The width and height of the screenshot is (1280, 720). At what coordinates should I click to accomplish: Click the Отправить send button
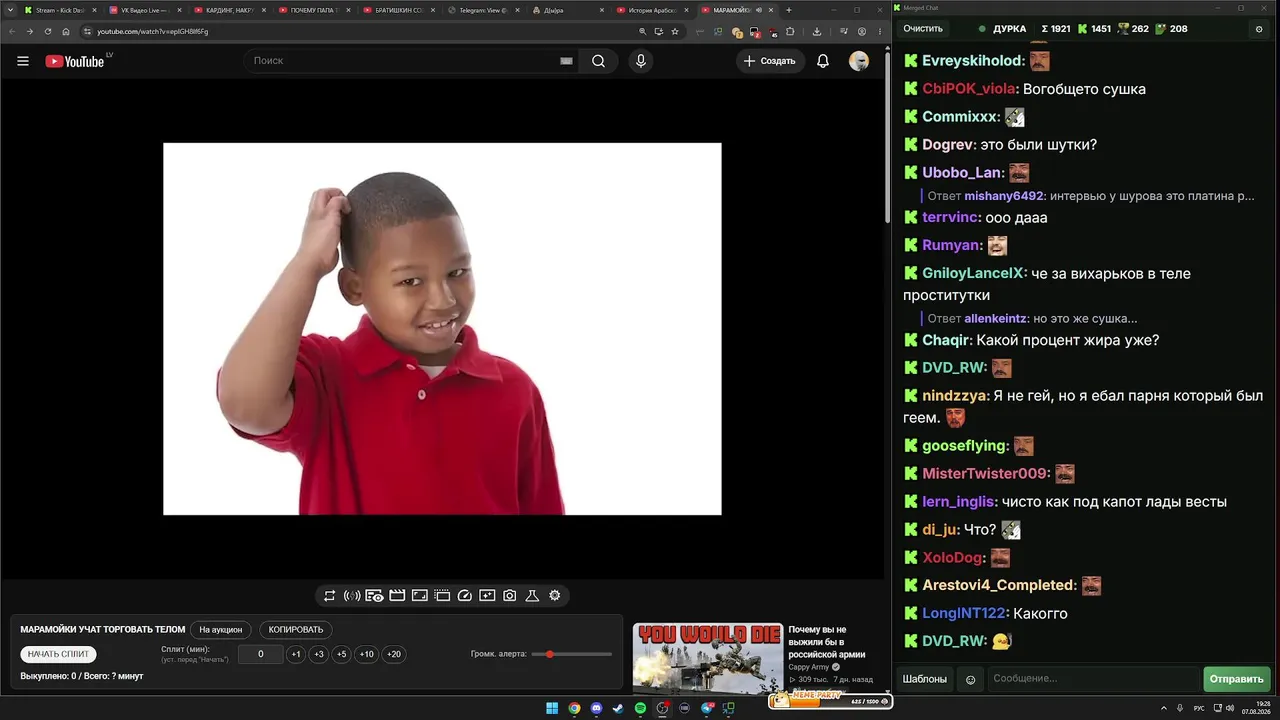coord(1237,680)
